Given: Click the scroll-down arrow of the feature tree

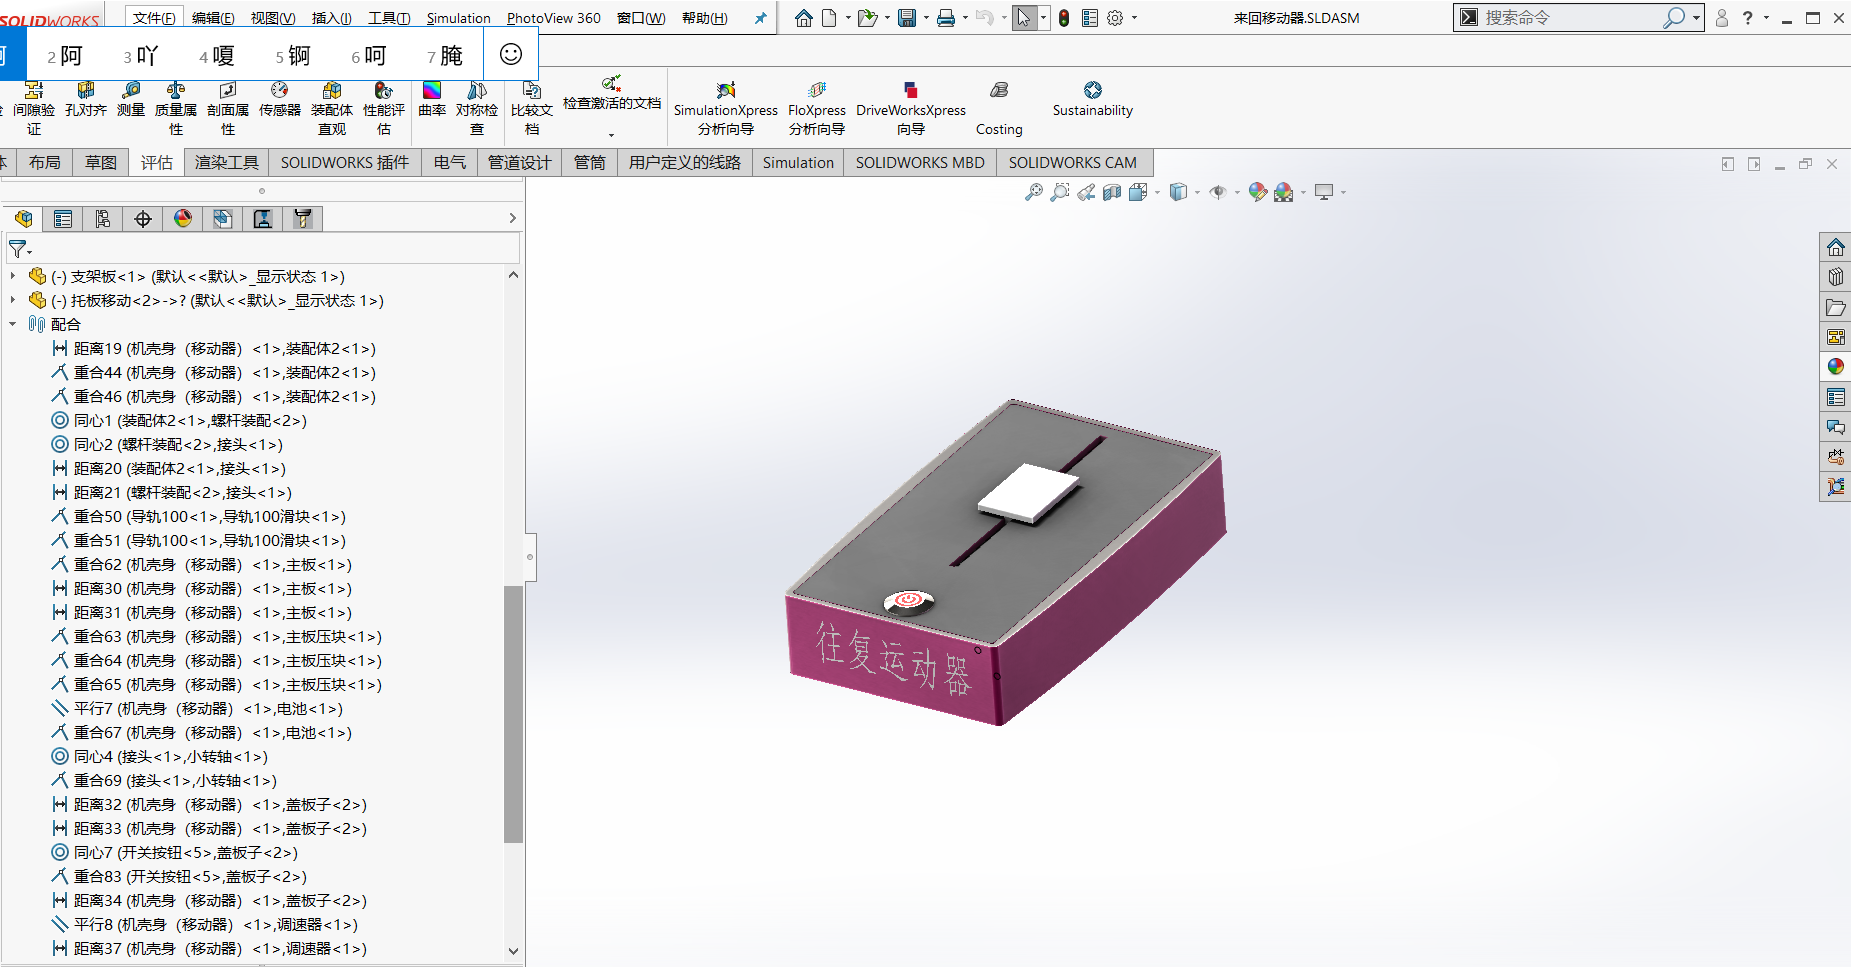Looking at the screenshot, I should tap(514, 951).
